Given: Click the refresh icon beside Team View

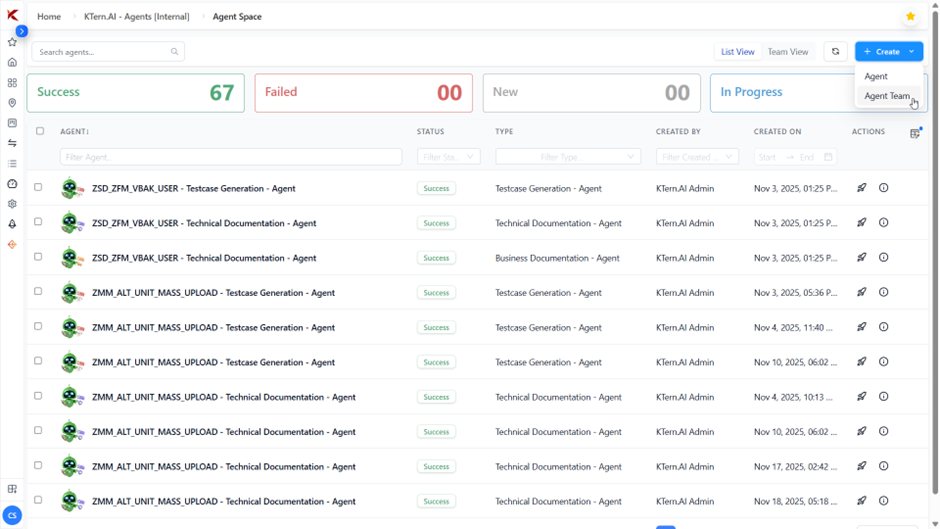Looking at the screenshot, I should point(835,52).
